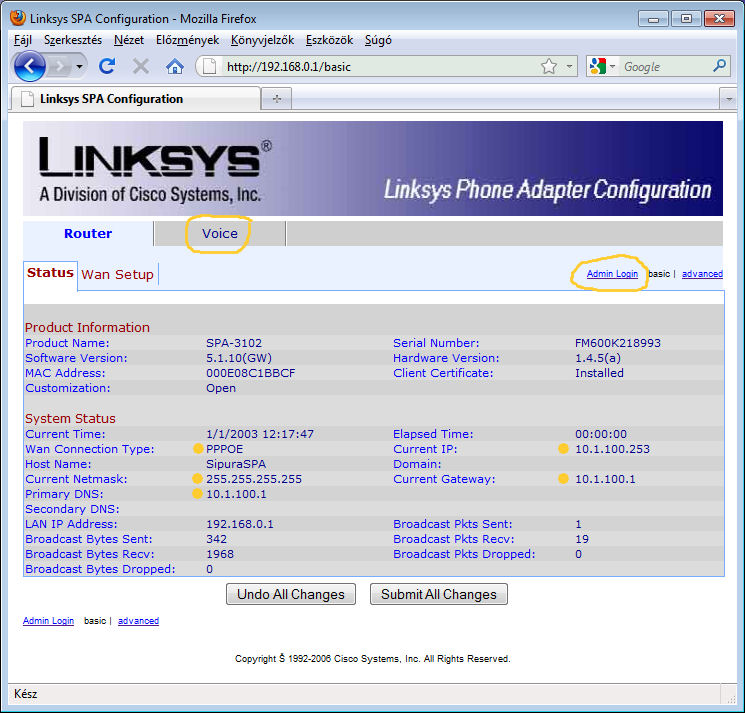The width and height of the screenshot is (745, 713).
Task: Click the Firefox logo in title bar
Action: click(x=18, y=18)
